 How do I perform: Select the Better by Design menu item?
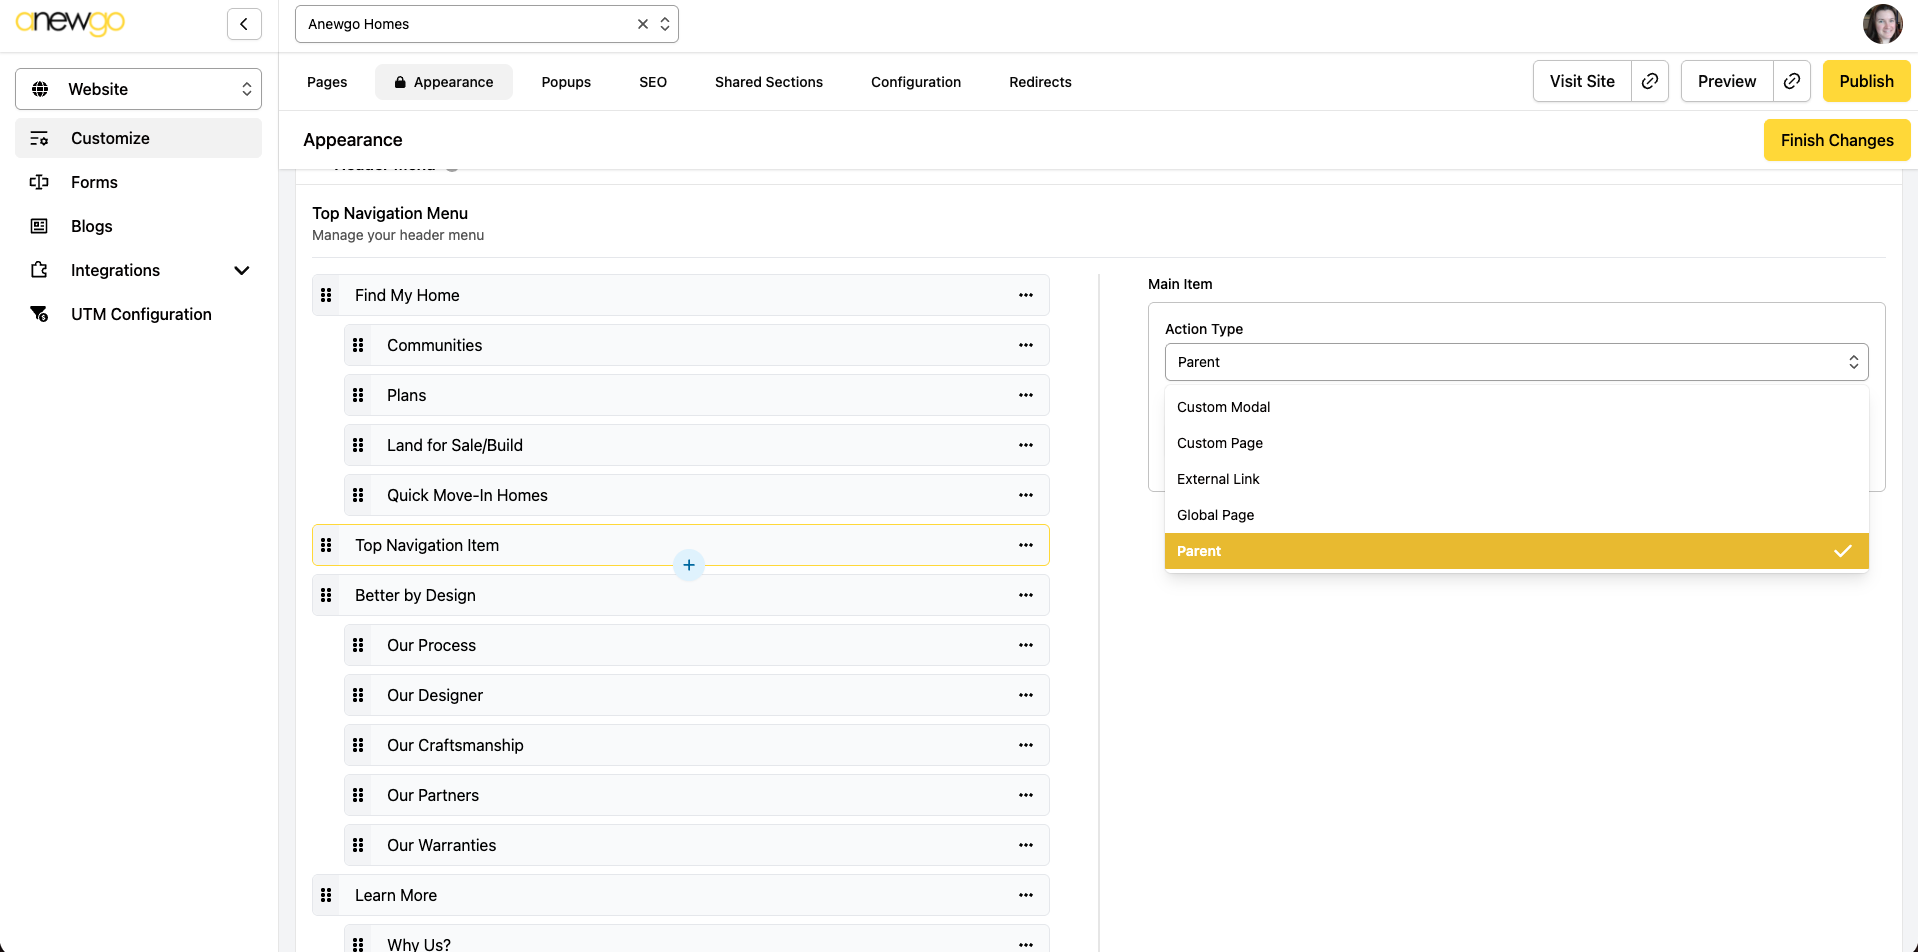tap(415, 595)
